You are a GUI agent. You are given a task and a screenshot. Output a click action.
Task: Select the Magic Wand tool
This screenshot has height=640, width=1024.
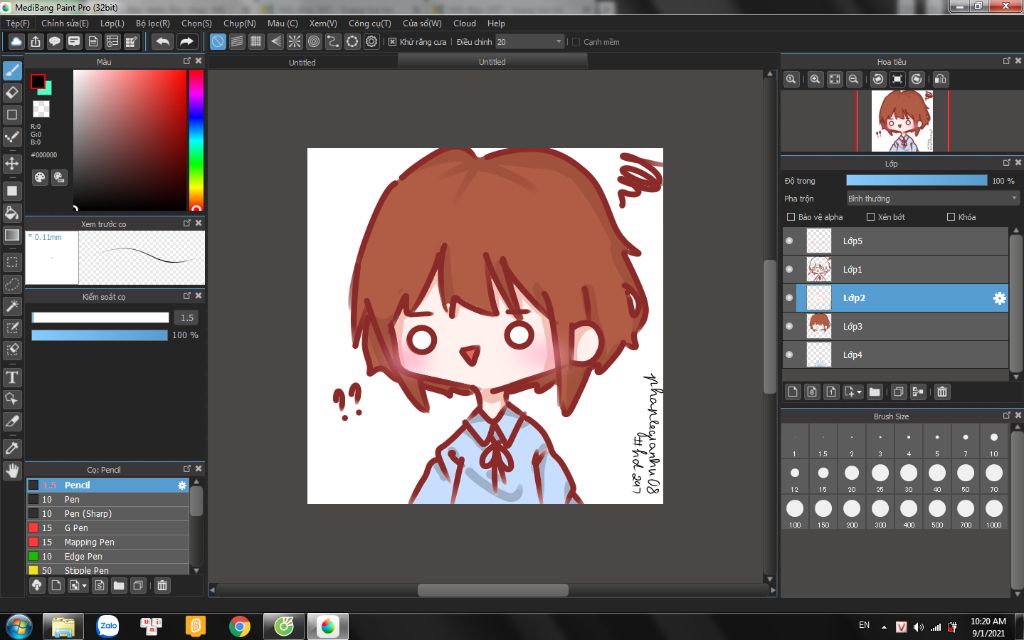pyautogui.click(x=12, y=306)
